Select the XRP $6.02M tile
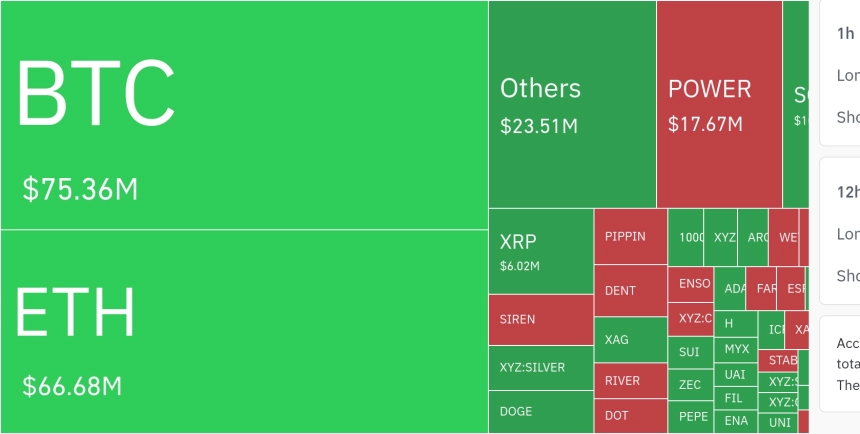This screenshot has width=860, height=434. (540, 251)
